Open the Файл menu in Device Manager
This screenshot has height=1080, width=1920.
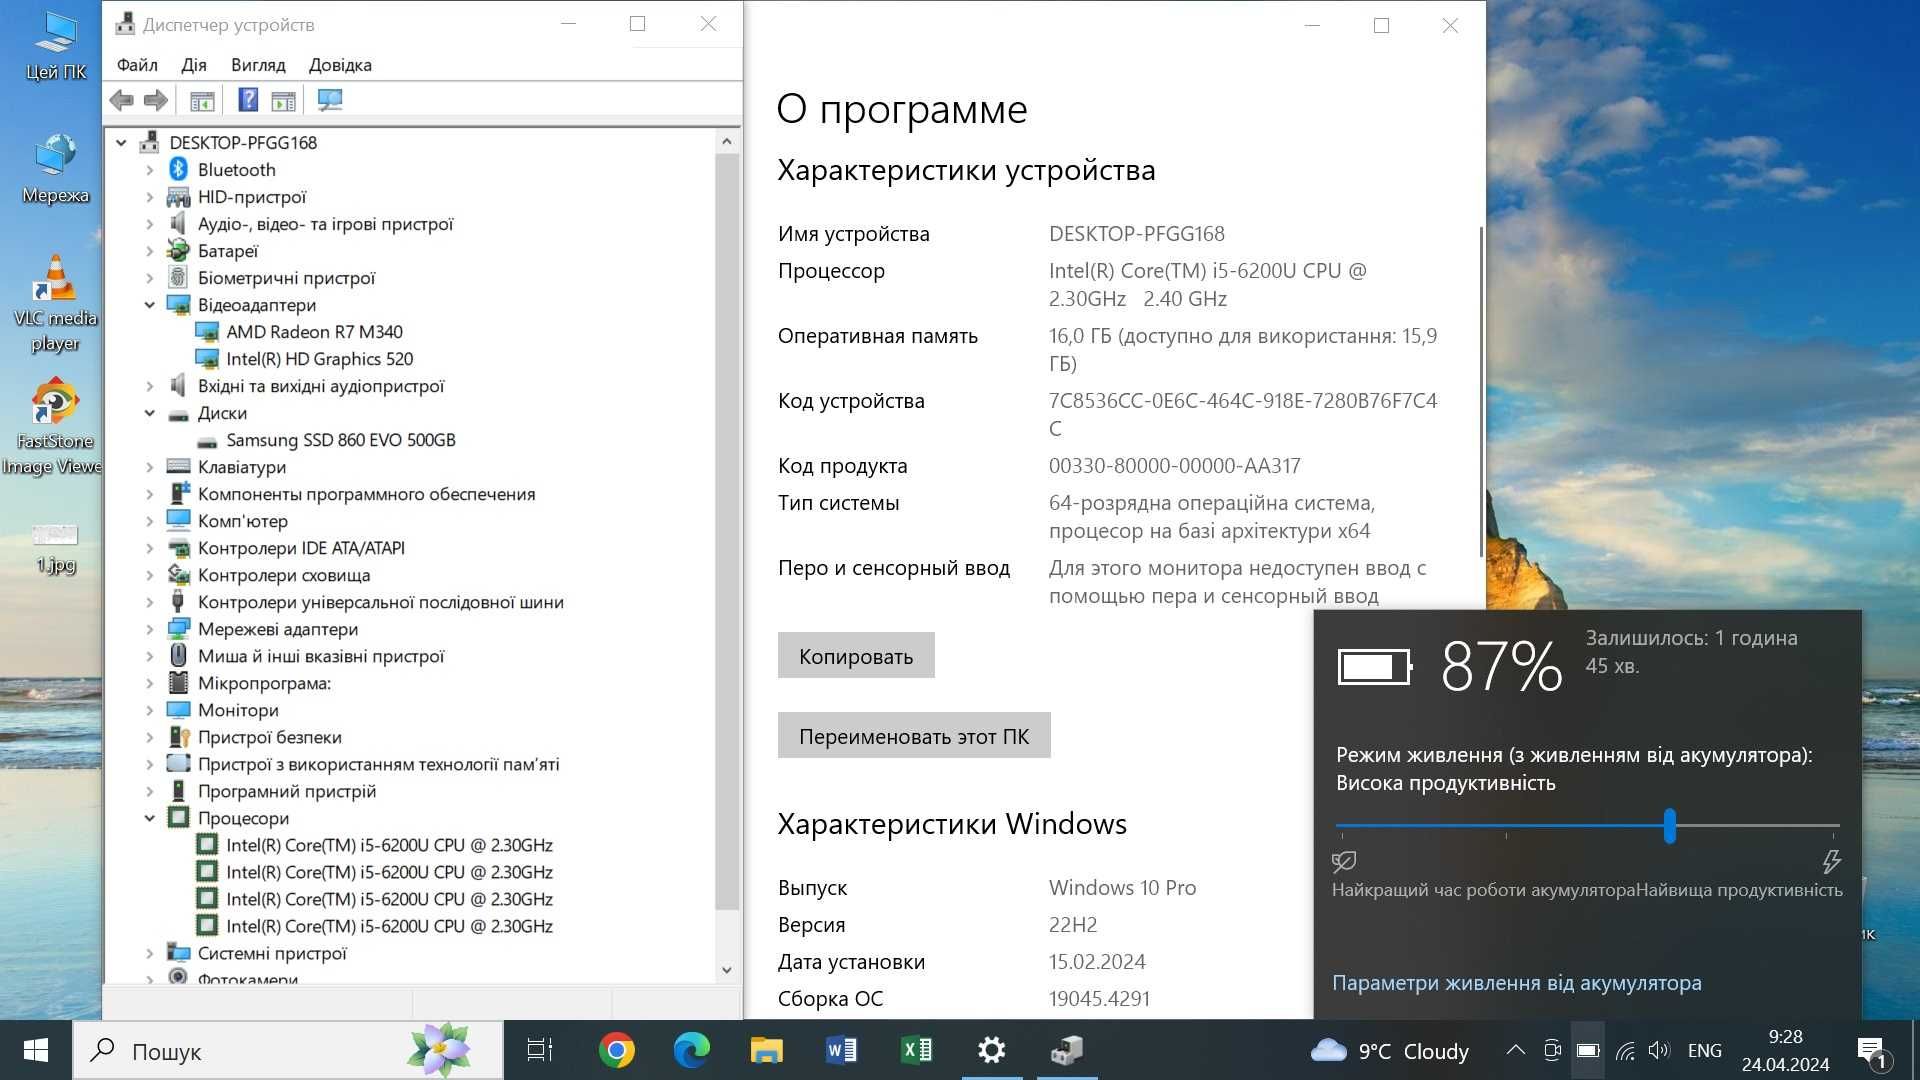click(137, 65)
